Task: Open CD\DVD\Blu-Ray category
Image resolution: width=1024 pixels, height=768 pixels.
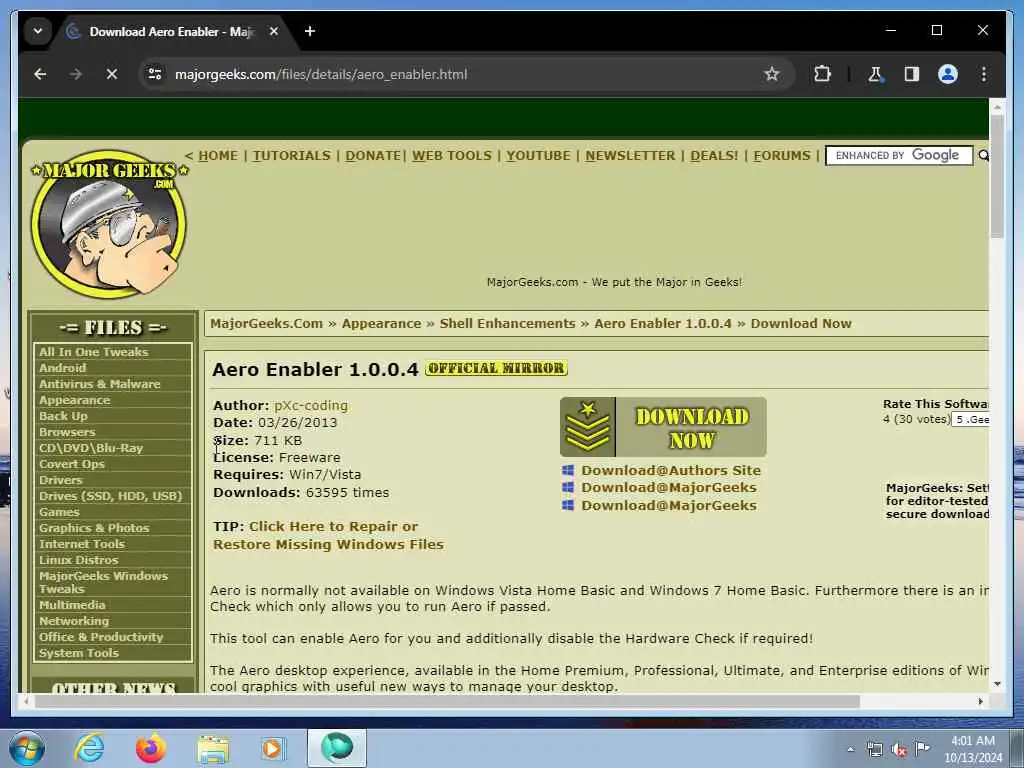Action: click(91, 448)
